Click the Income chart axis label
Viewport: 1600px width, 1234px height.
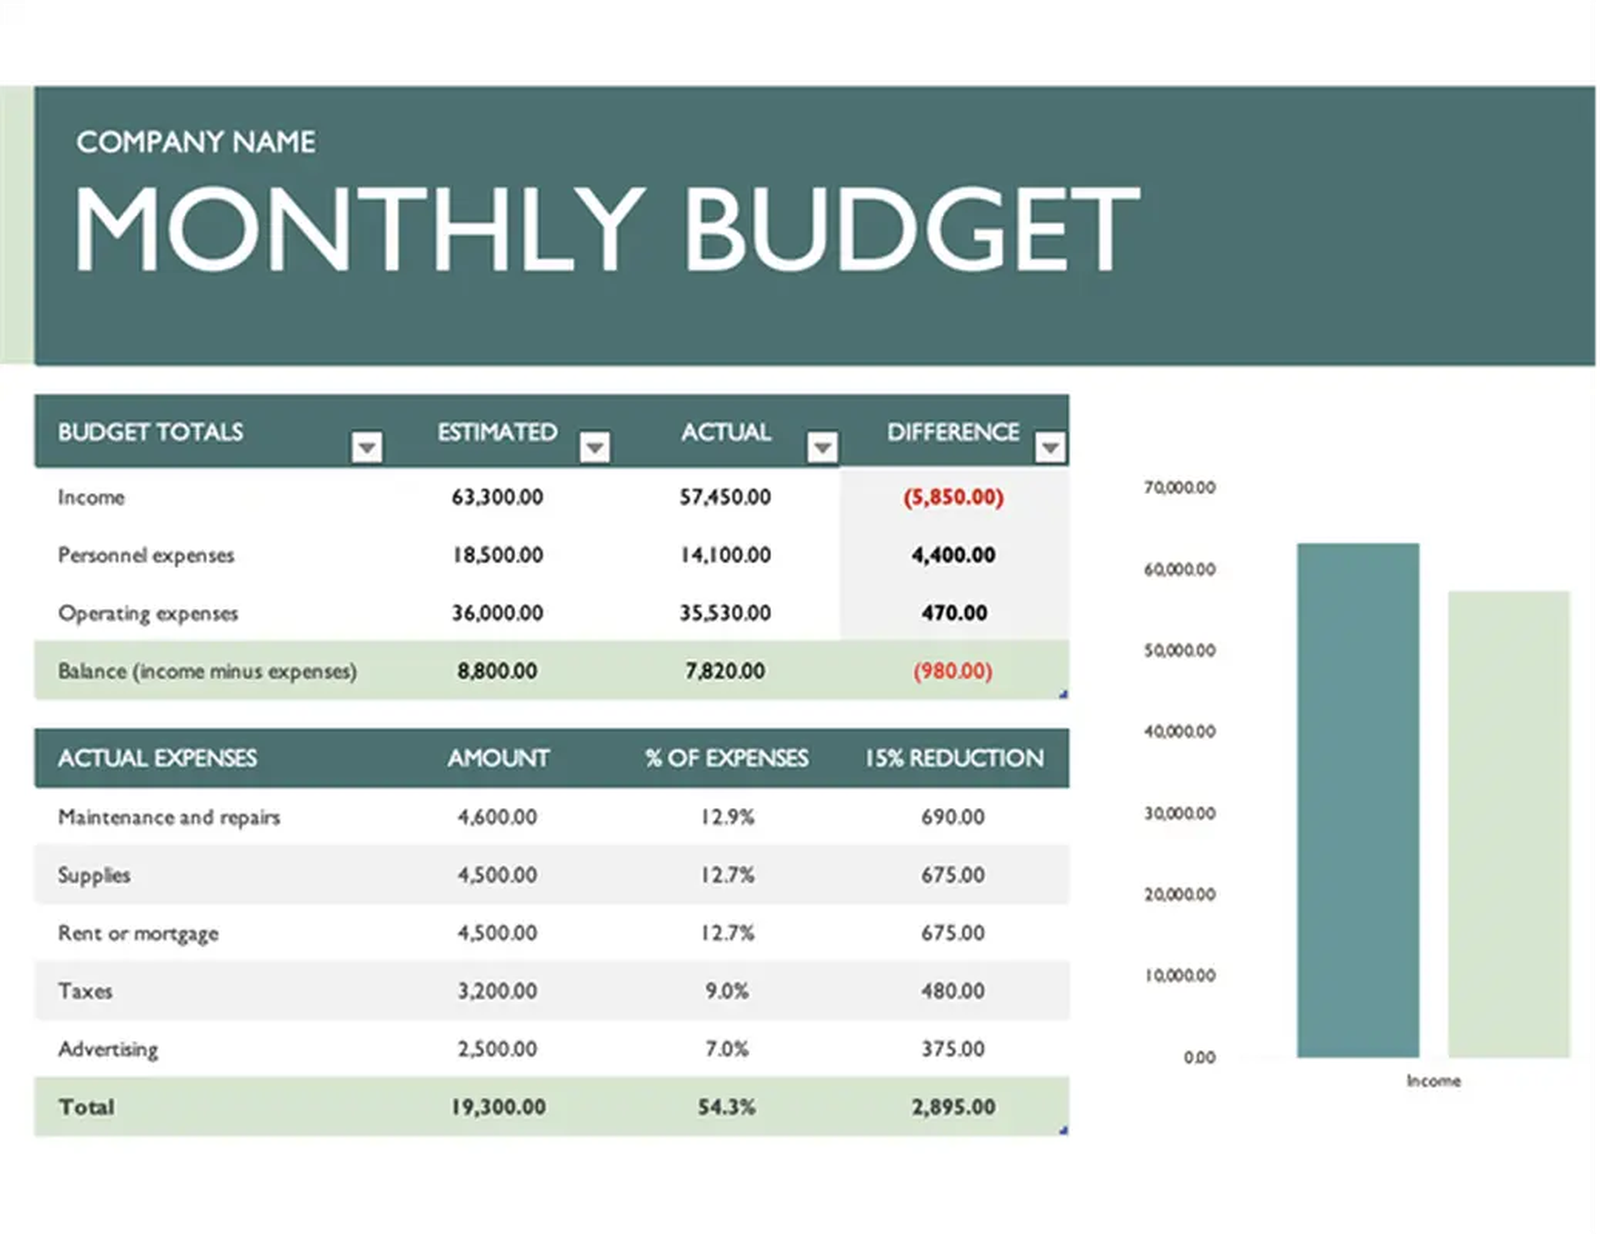coord(1433,1081)
